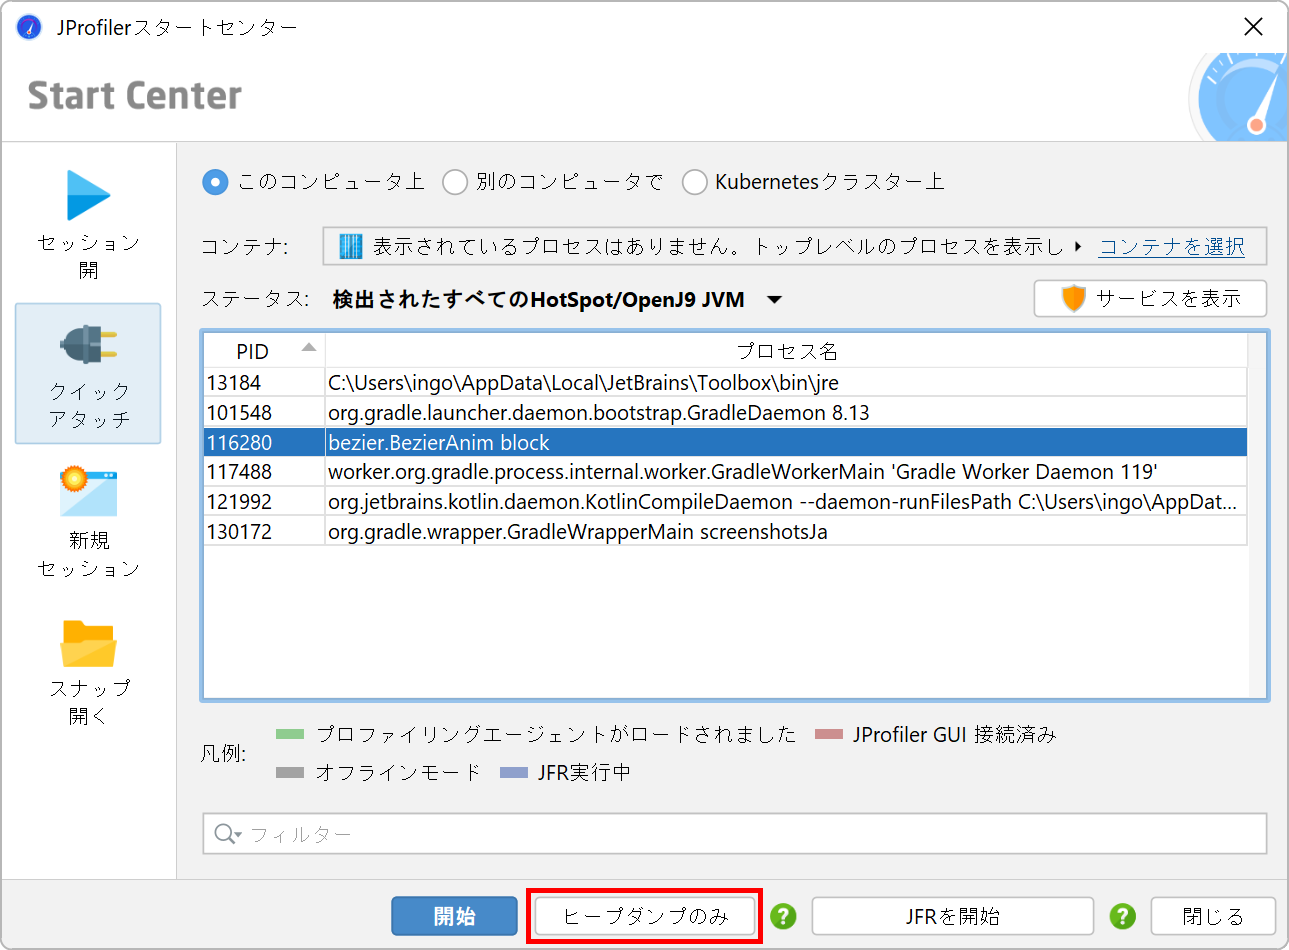Image resolution: width=1289 pixels, height=950 pixels.
Task: Click the ヒープダンプのみ button
Action: [x=645, y=916]
